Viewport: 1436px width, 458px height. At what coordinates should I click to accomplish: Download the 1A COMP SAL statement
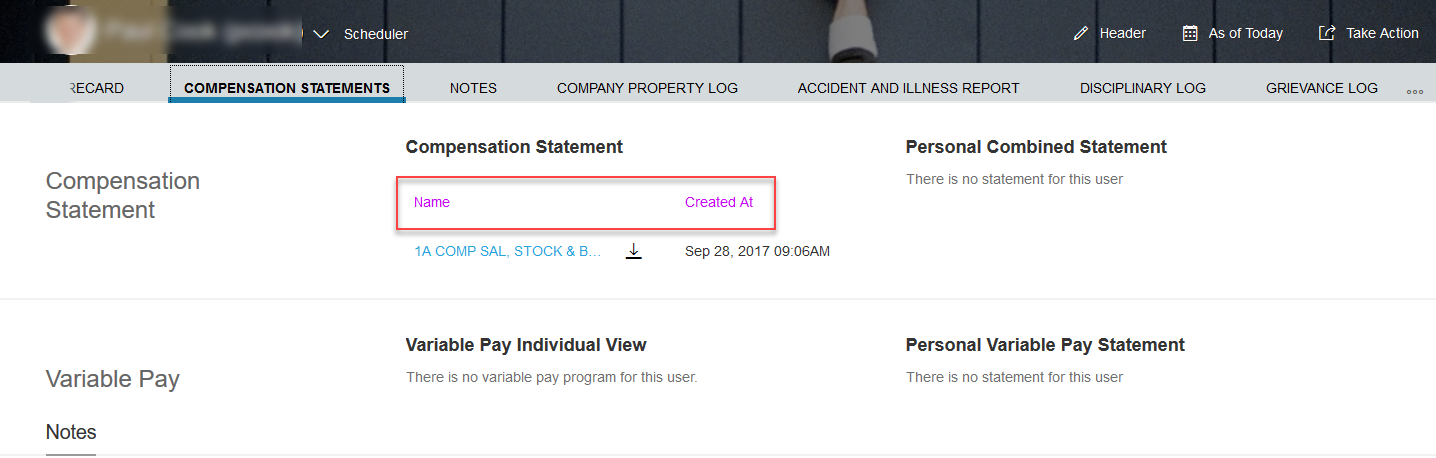click(633, 252)
